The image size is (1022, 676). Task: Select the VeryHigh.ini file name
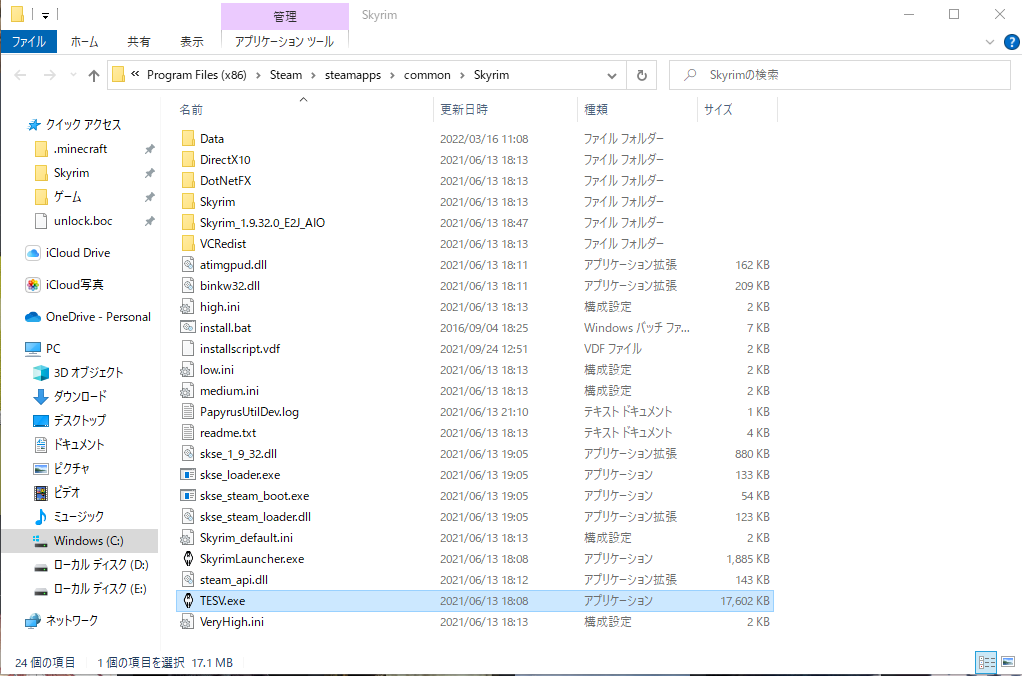[231, 621]
